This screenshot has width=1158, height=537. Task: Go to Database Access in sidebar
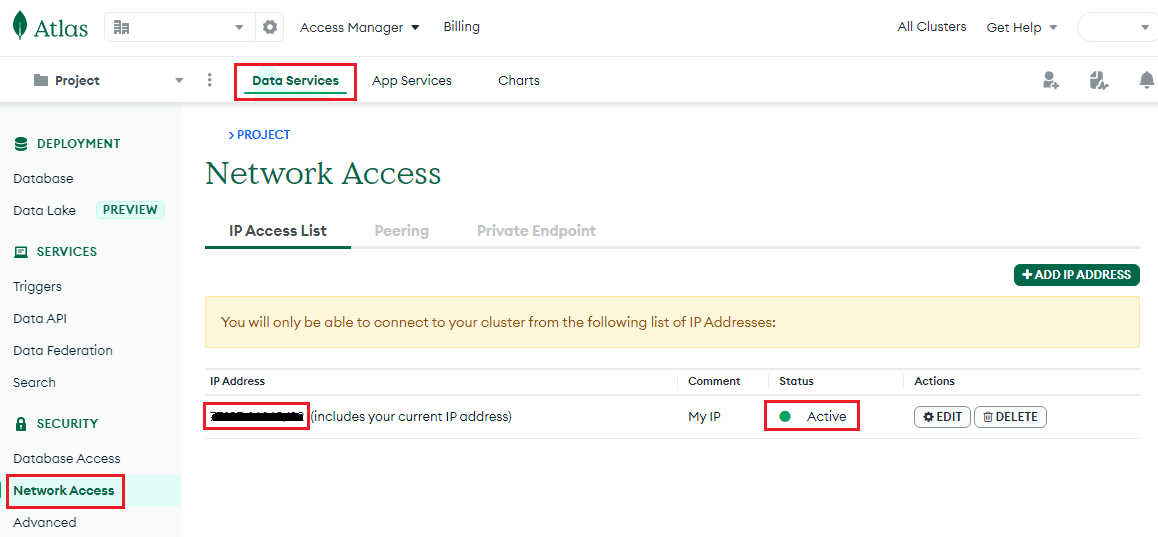tap(67, 458)
